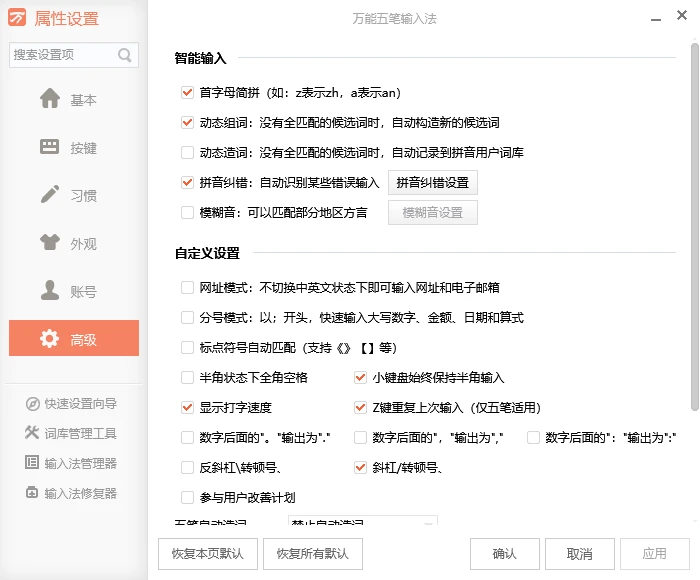Focus the 搜索设置项 search box
Screen dimensions: 700x580
pos(62,55)
